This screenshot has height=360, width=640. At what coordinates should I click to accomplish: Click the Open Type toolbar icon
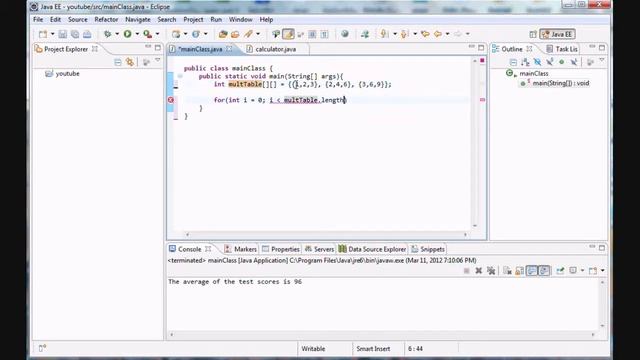pos(223,34)
